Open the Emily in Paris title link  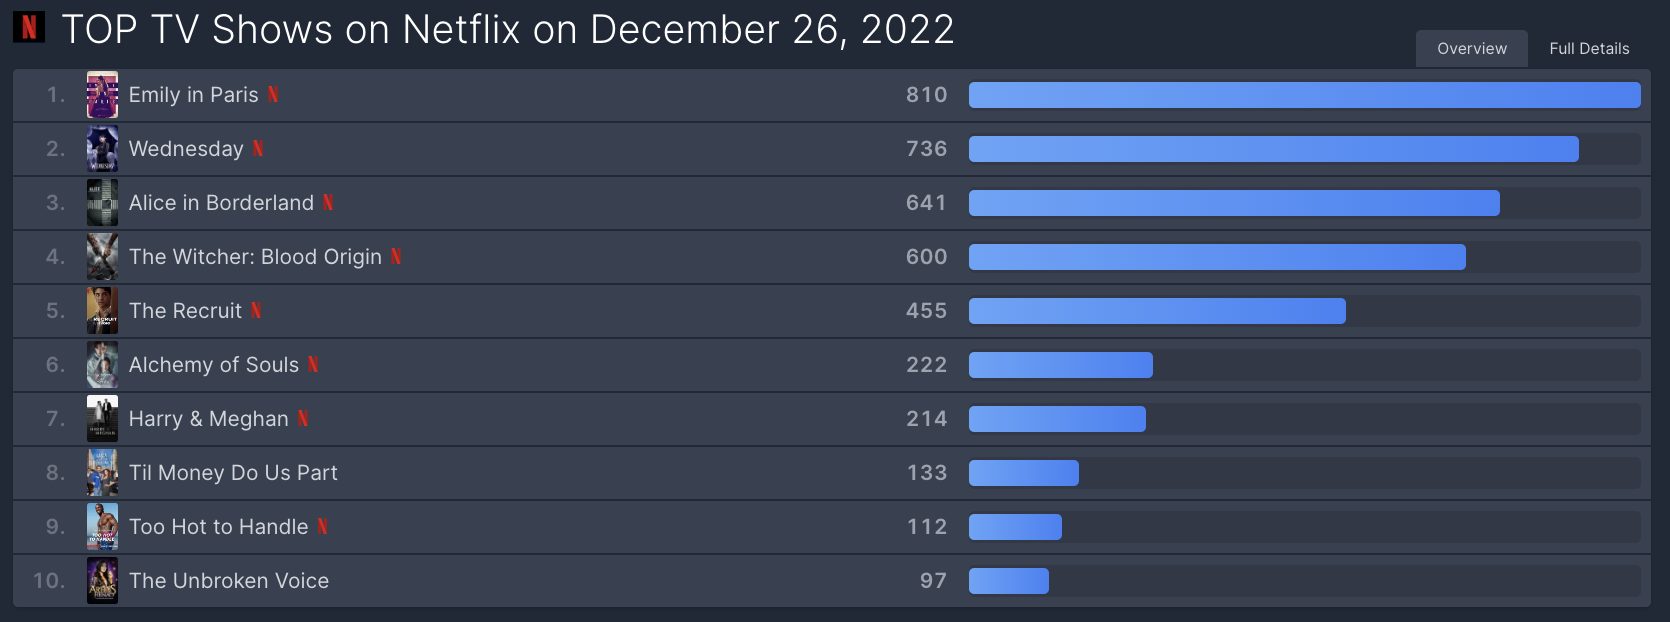coord(193,95)
